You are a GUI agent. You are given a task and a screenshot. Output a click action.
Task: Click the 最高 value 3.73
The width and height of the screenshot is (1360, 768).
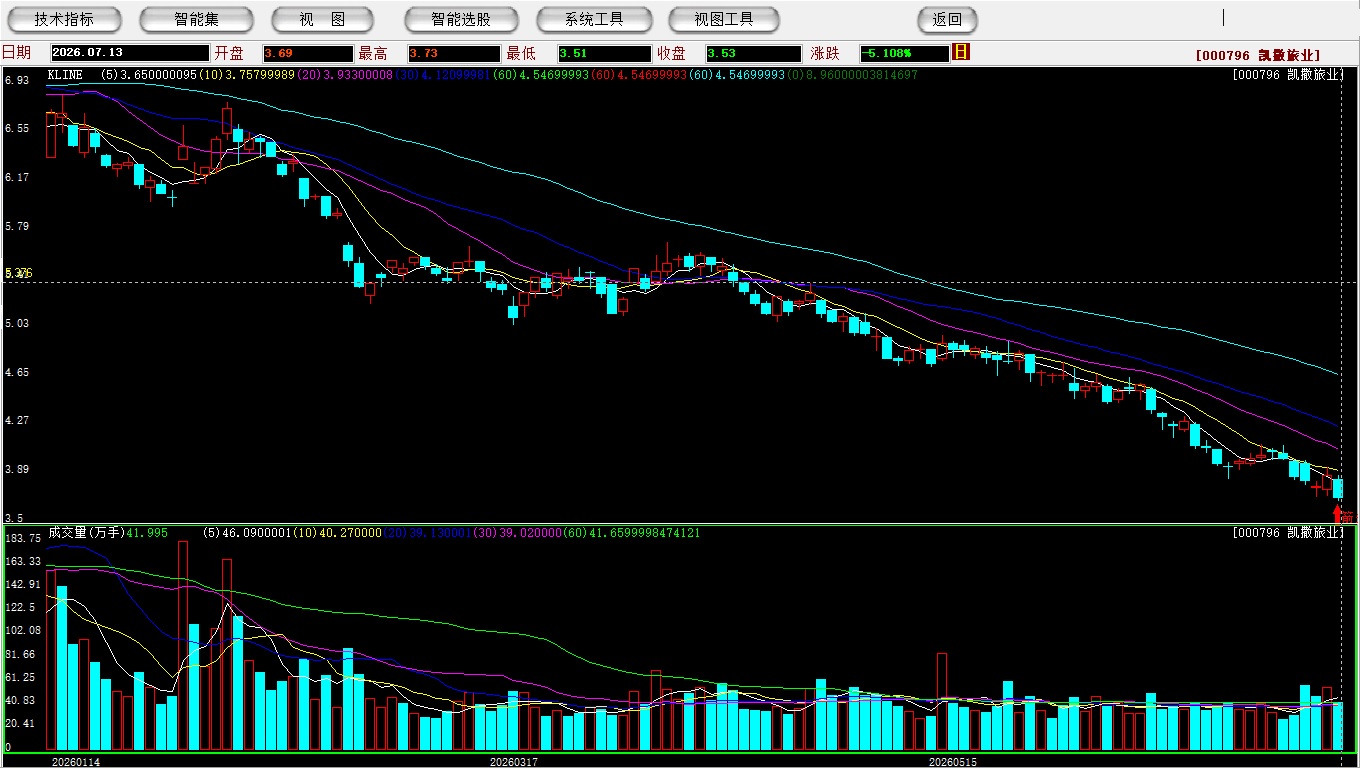[454, 53]
